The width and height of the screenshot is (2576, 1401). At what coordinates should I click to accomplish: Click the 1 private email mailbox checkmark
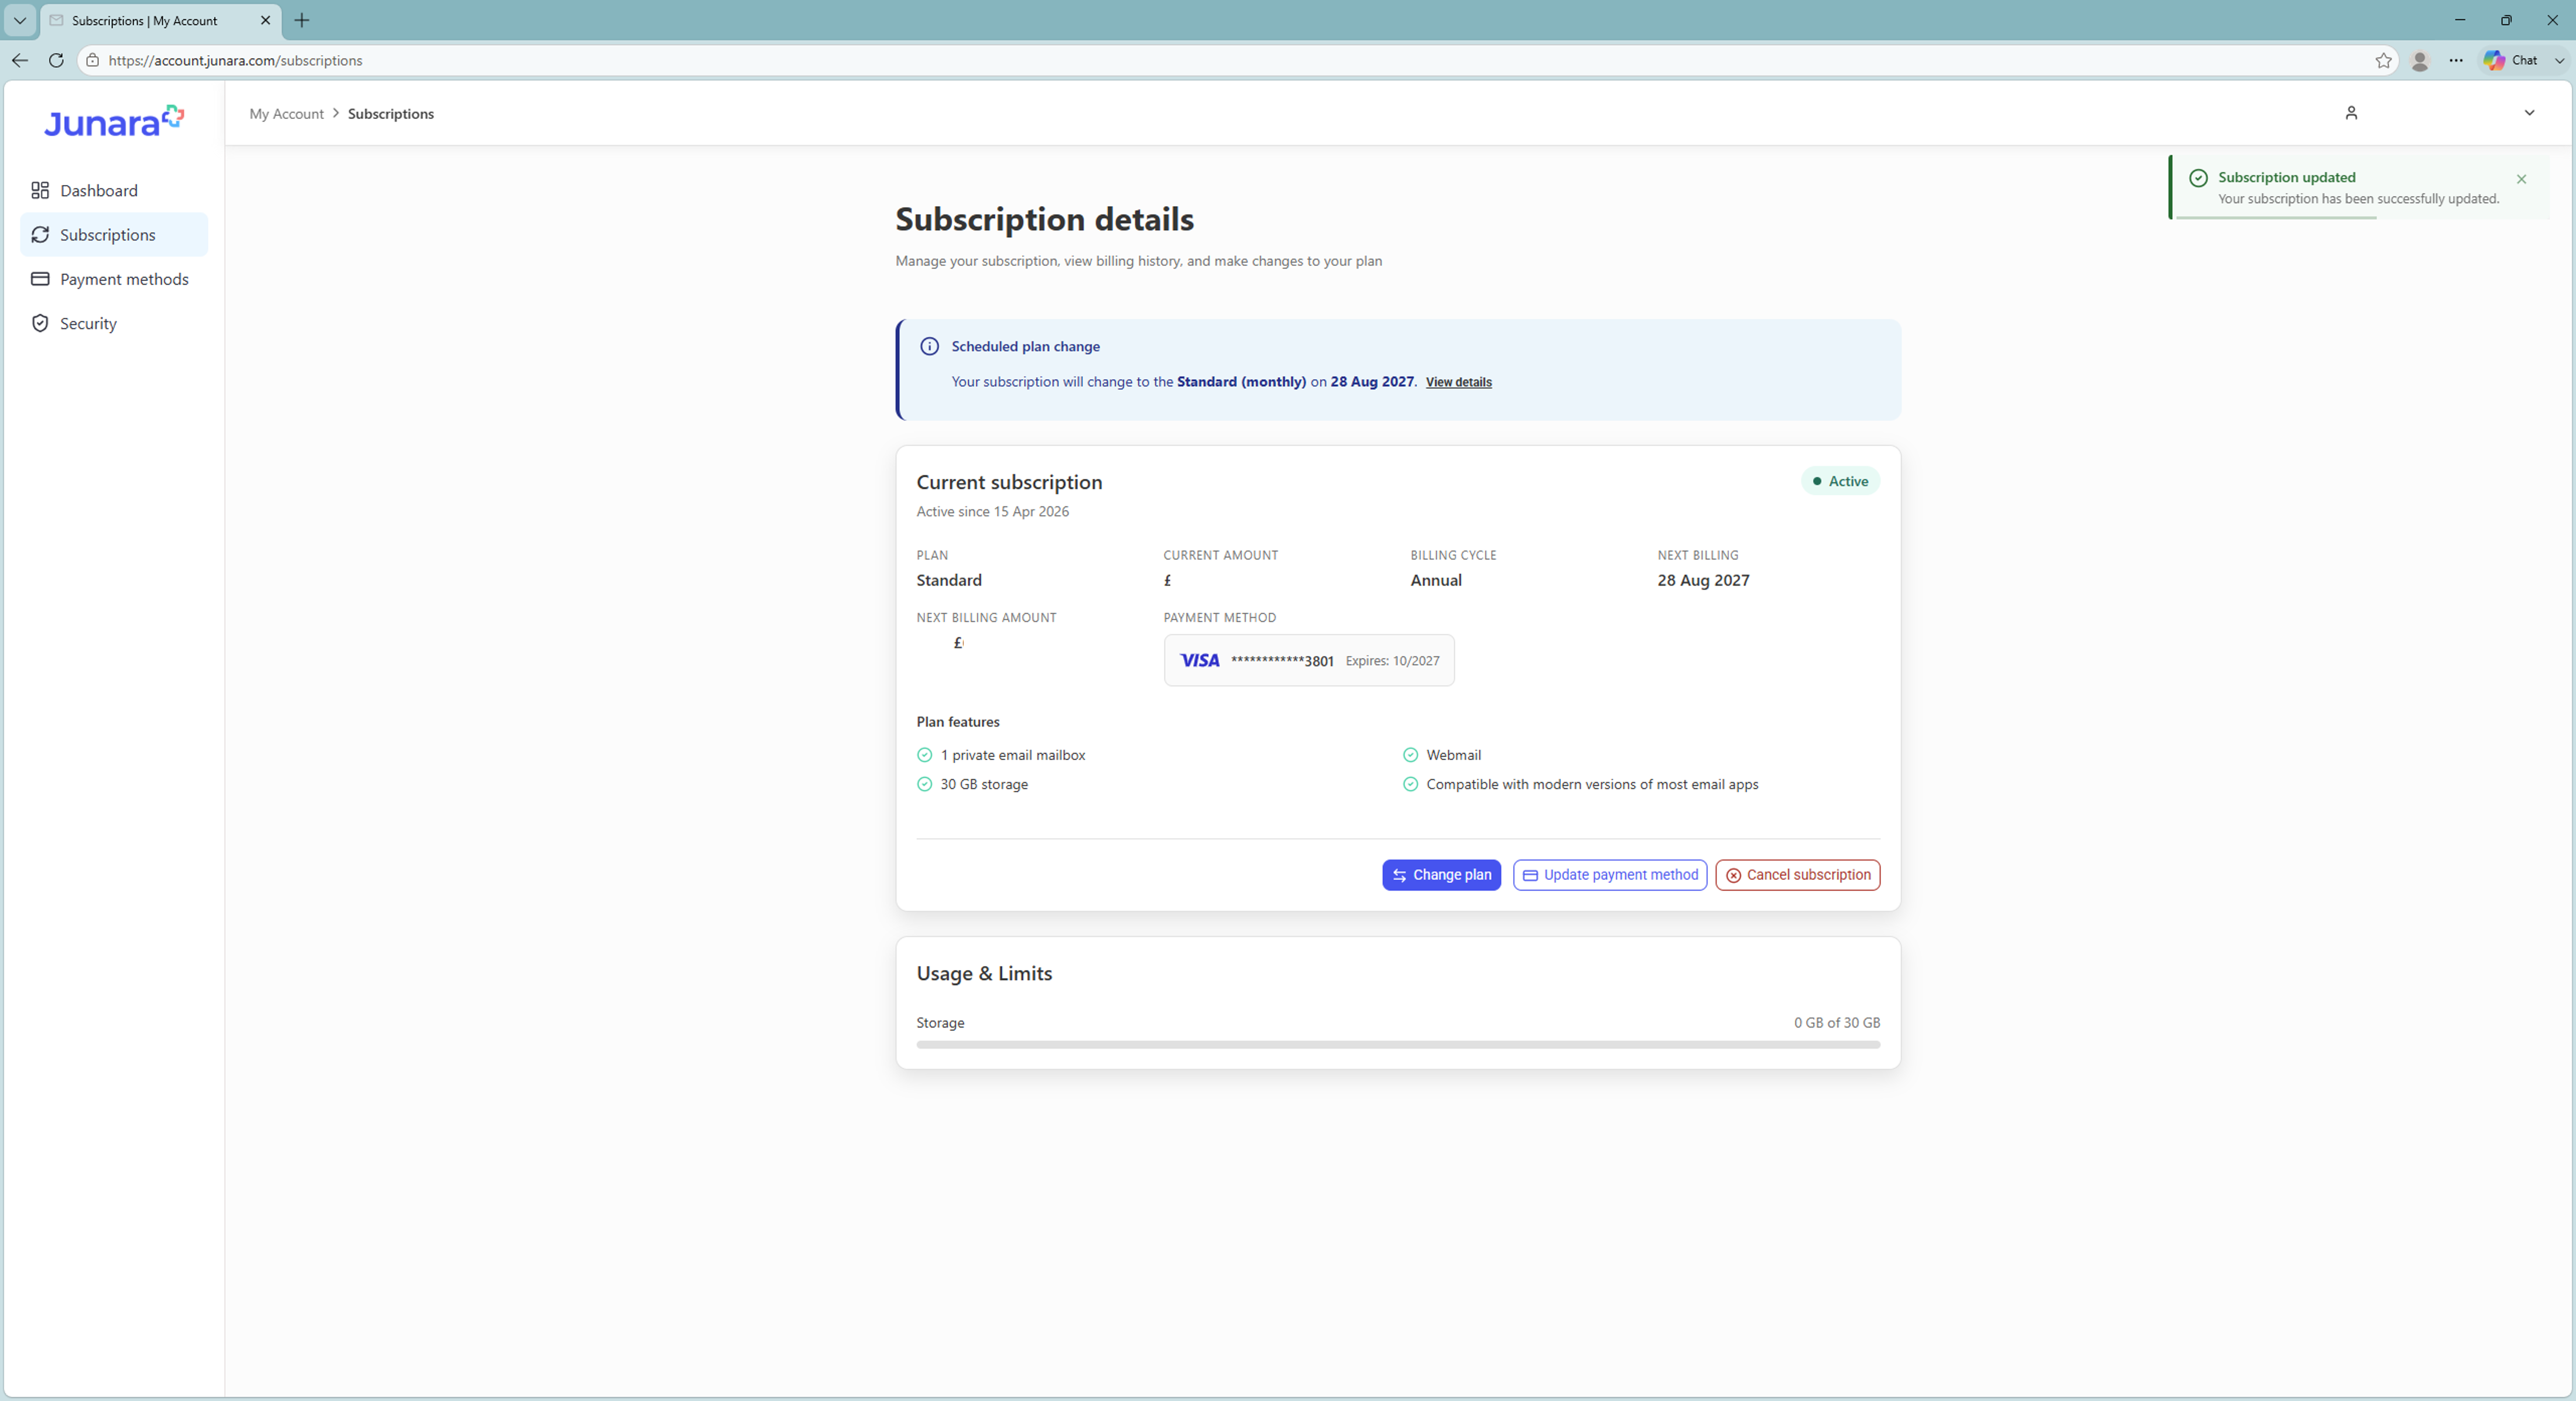(924, 755)
